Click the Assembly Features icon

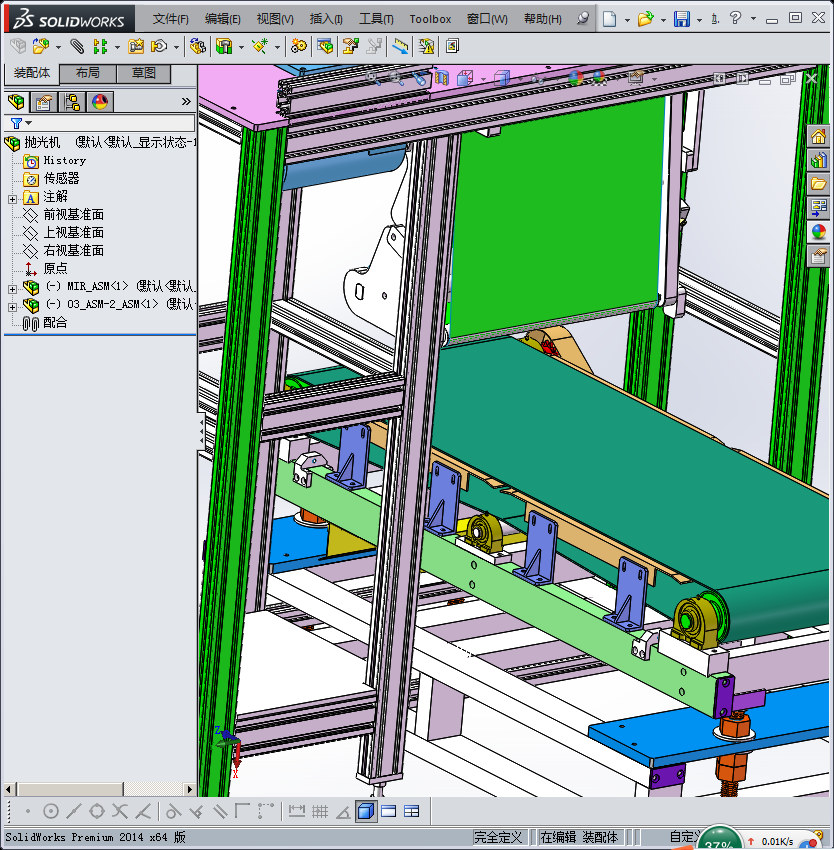[223, 47]
